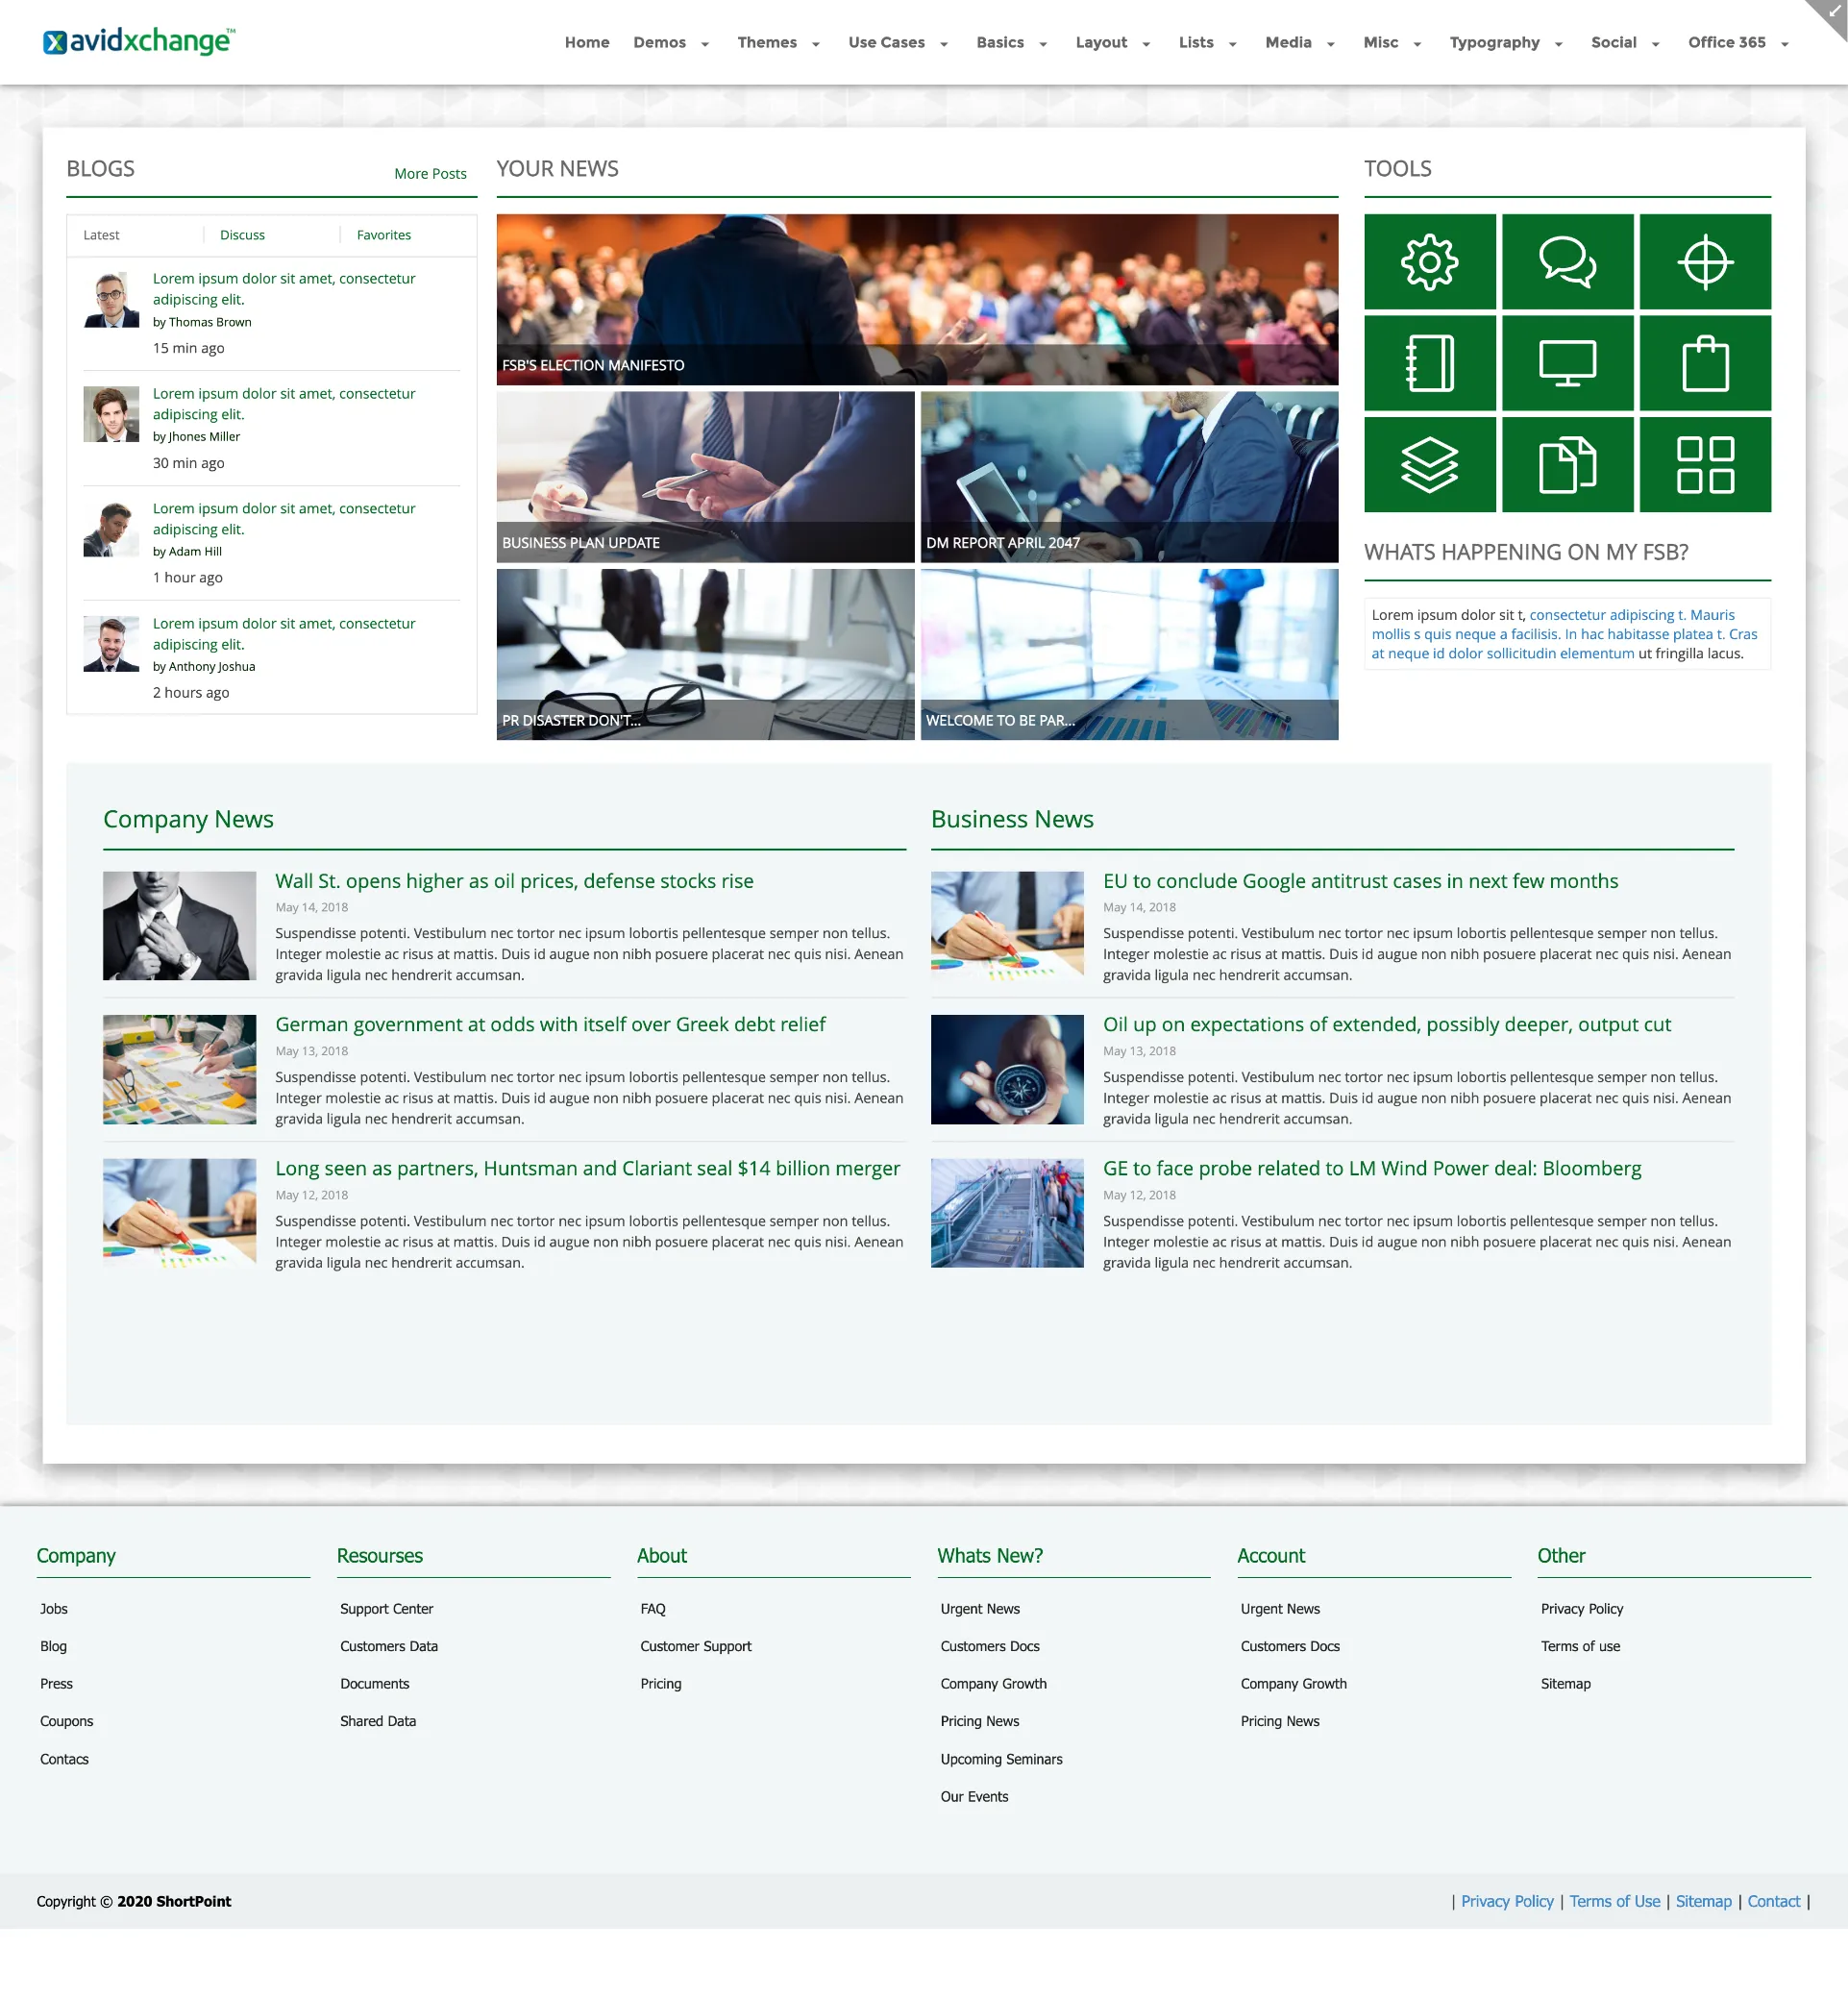Screen dimensions: 1848x1998
Task: Click the notebook/journal icon in Tools
Action: coord(1429,362)
